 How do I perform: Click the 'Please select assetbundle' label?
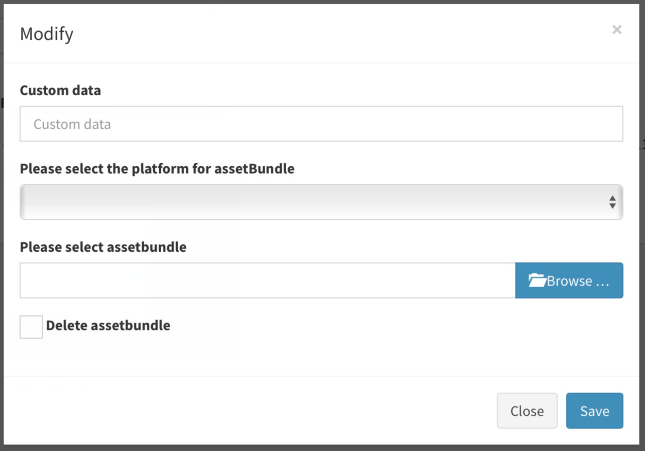tap(103, 247)
